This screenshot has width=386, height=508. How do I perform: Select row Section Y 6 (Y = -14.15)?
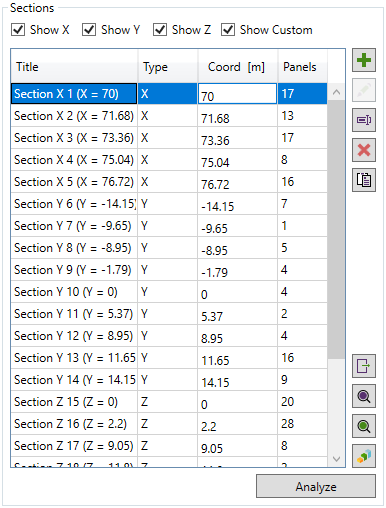point(169,204)
